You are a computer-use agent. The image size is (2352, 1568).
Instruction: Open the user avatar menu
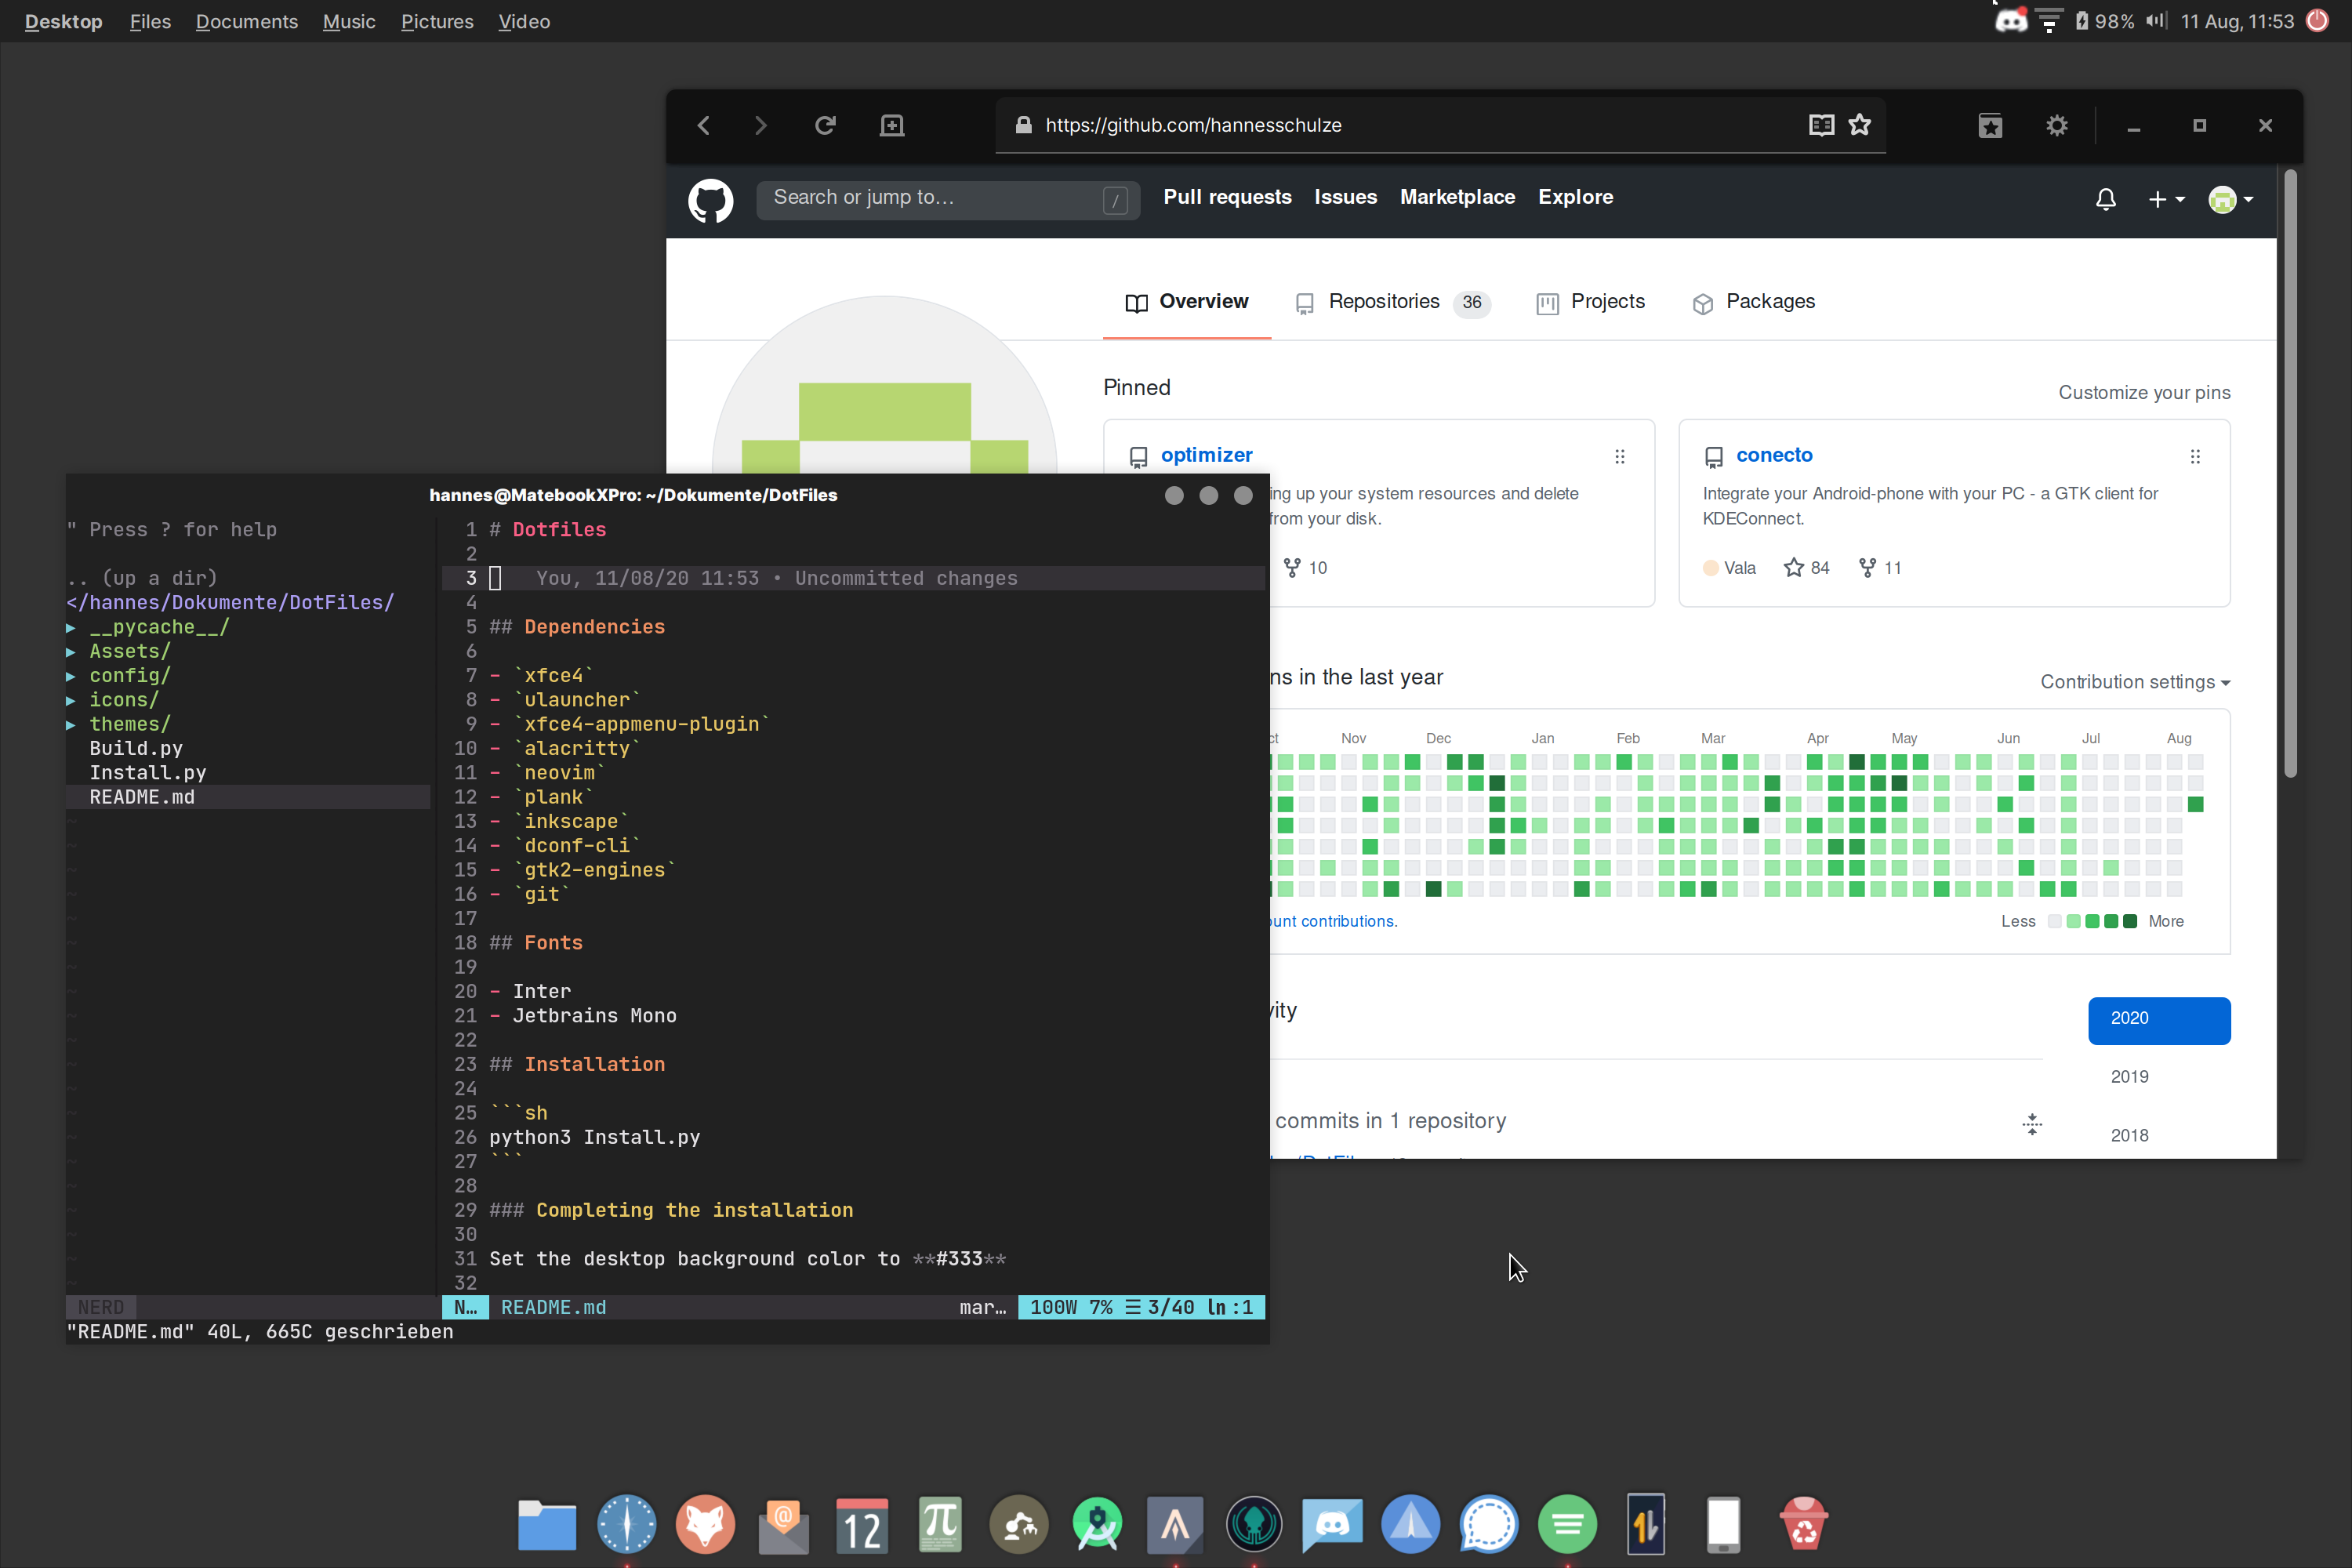point(2230,200)
